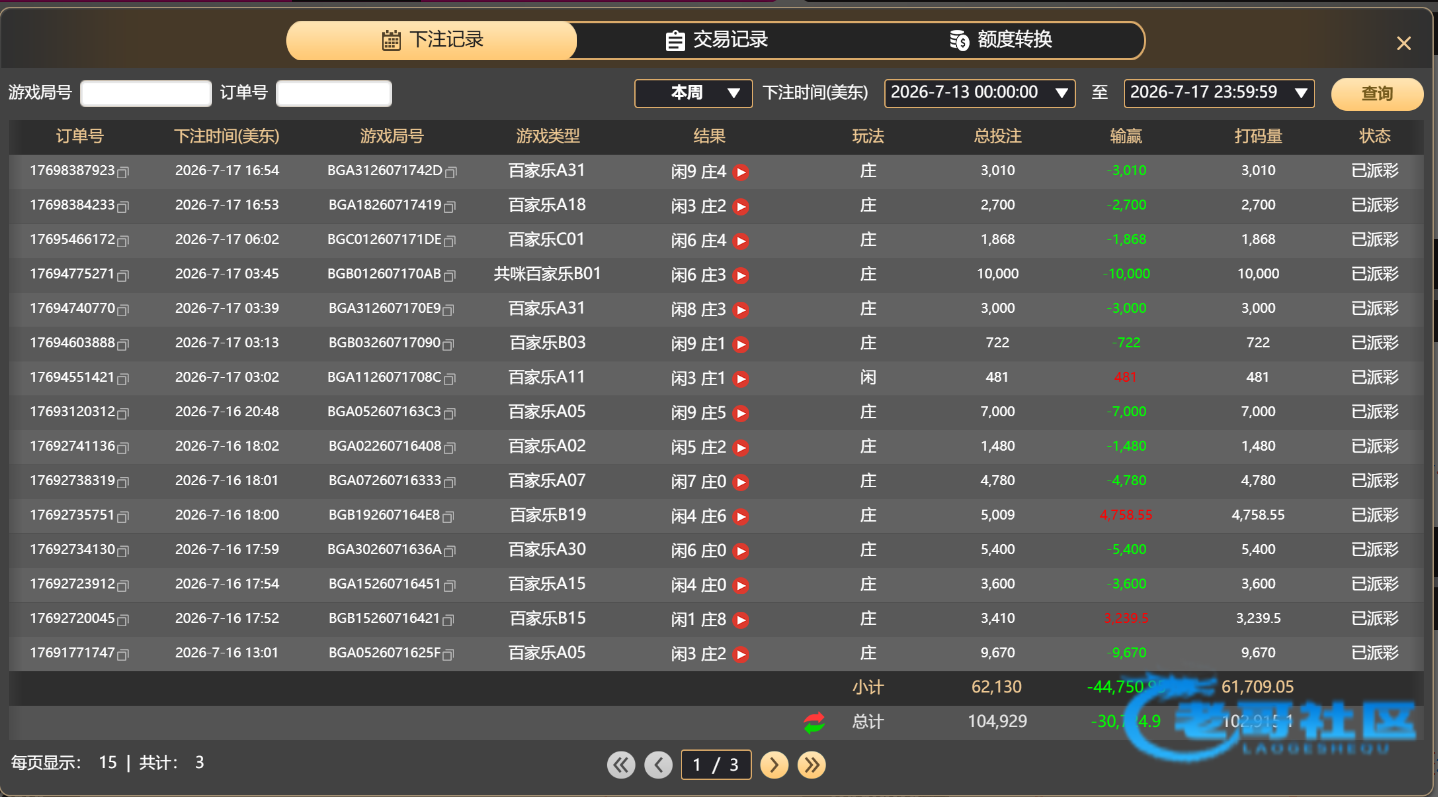Click the 输赢 column header

coord(1127,137)
